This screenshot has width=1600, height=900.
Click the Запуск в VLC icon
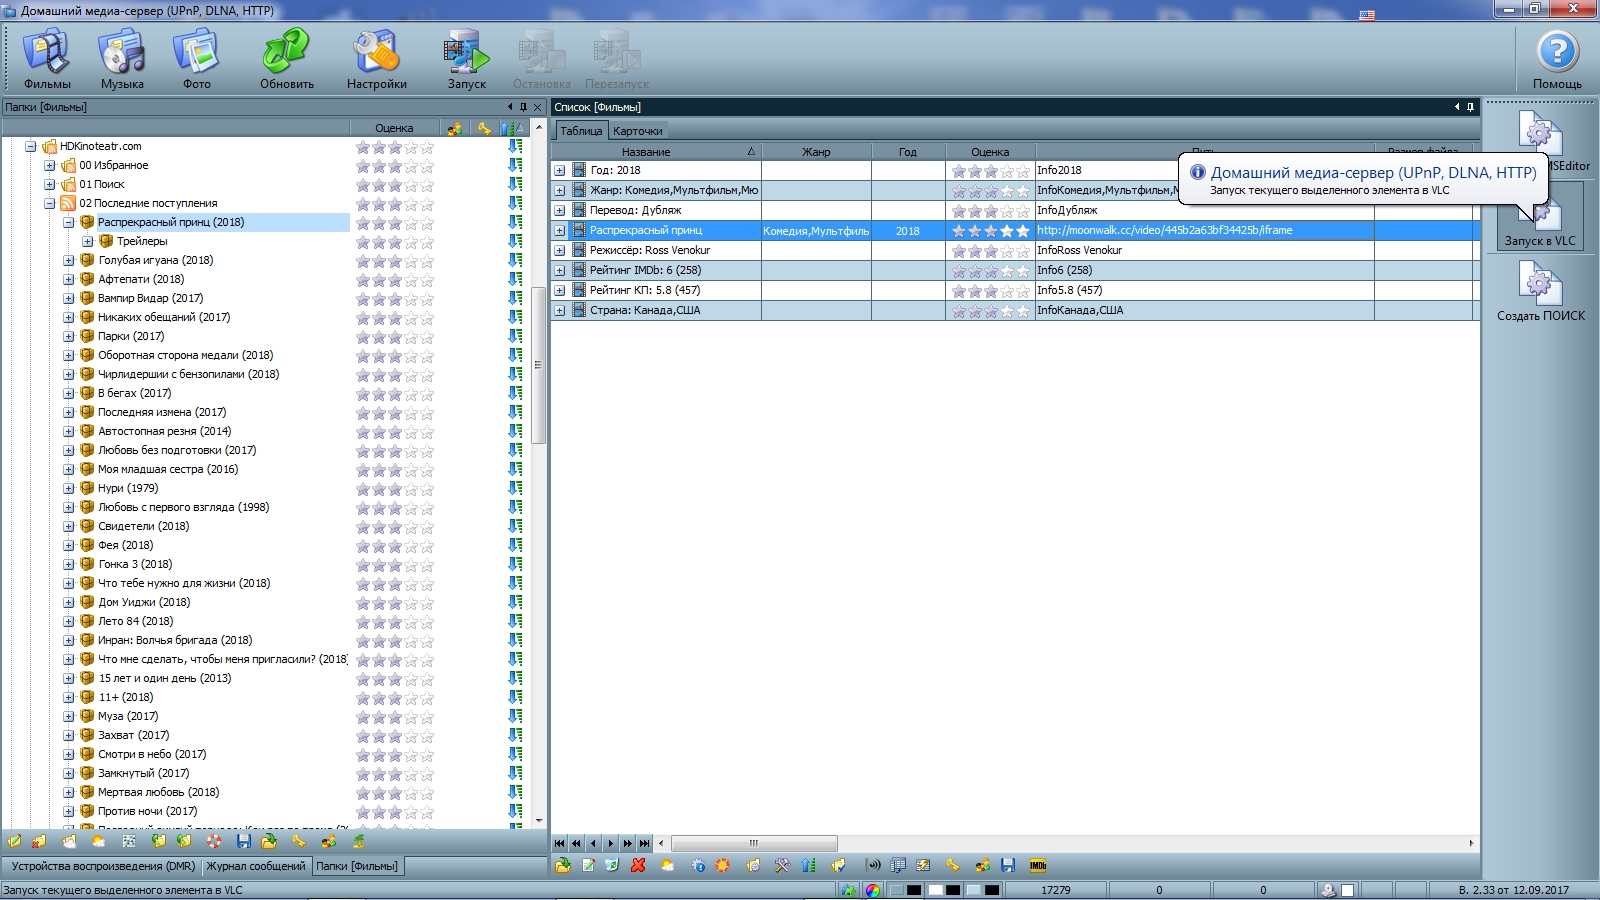tap(1540, 222)
